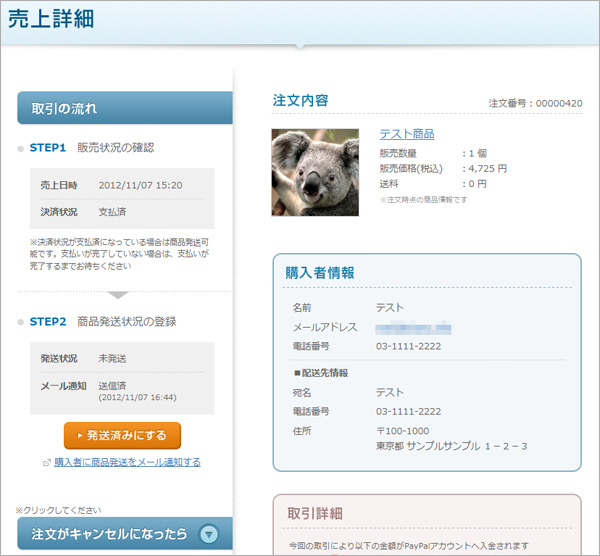600x556 pixels.
Task: Click the 取引詳細 section heading
Action: coord(313,513)
